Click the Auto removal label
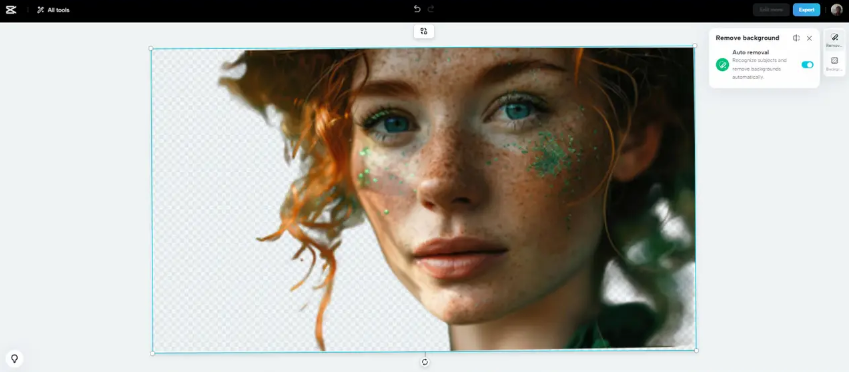The height and width of the screenshot is (372, 849). [x=750, y=53]
